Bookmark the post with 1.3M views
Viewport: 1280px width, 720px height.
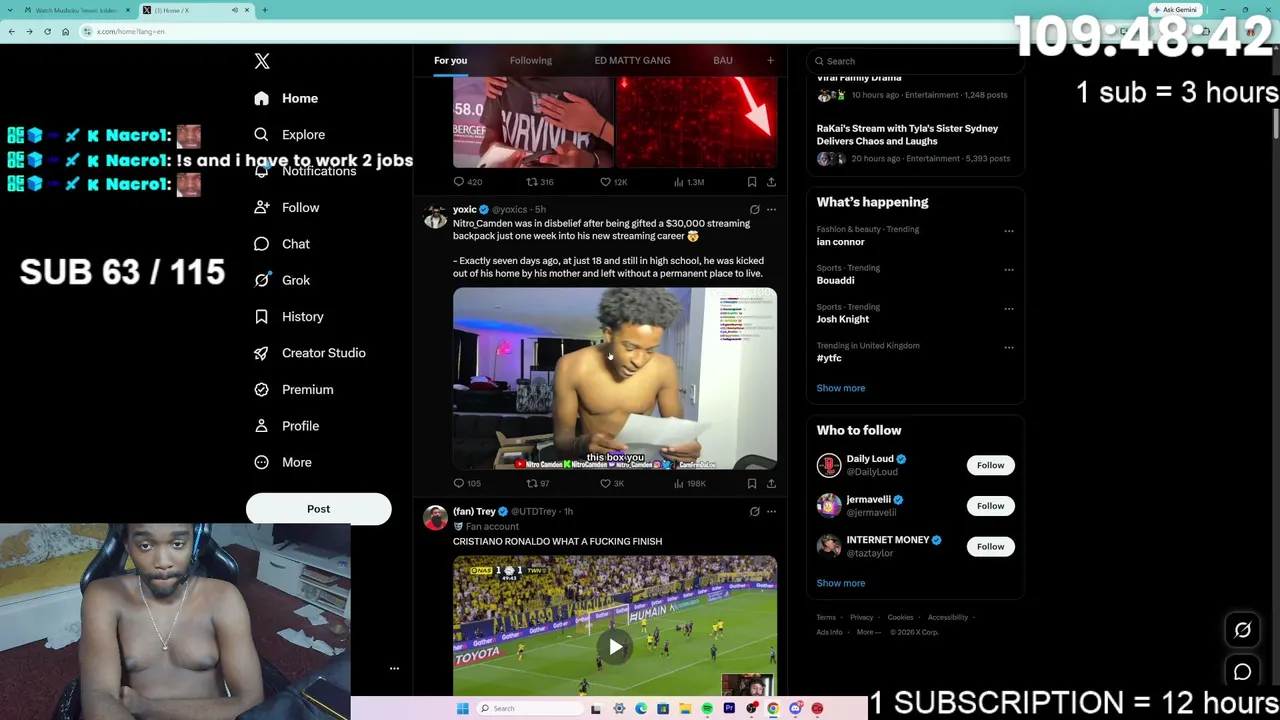[x=752, y=182]
